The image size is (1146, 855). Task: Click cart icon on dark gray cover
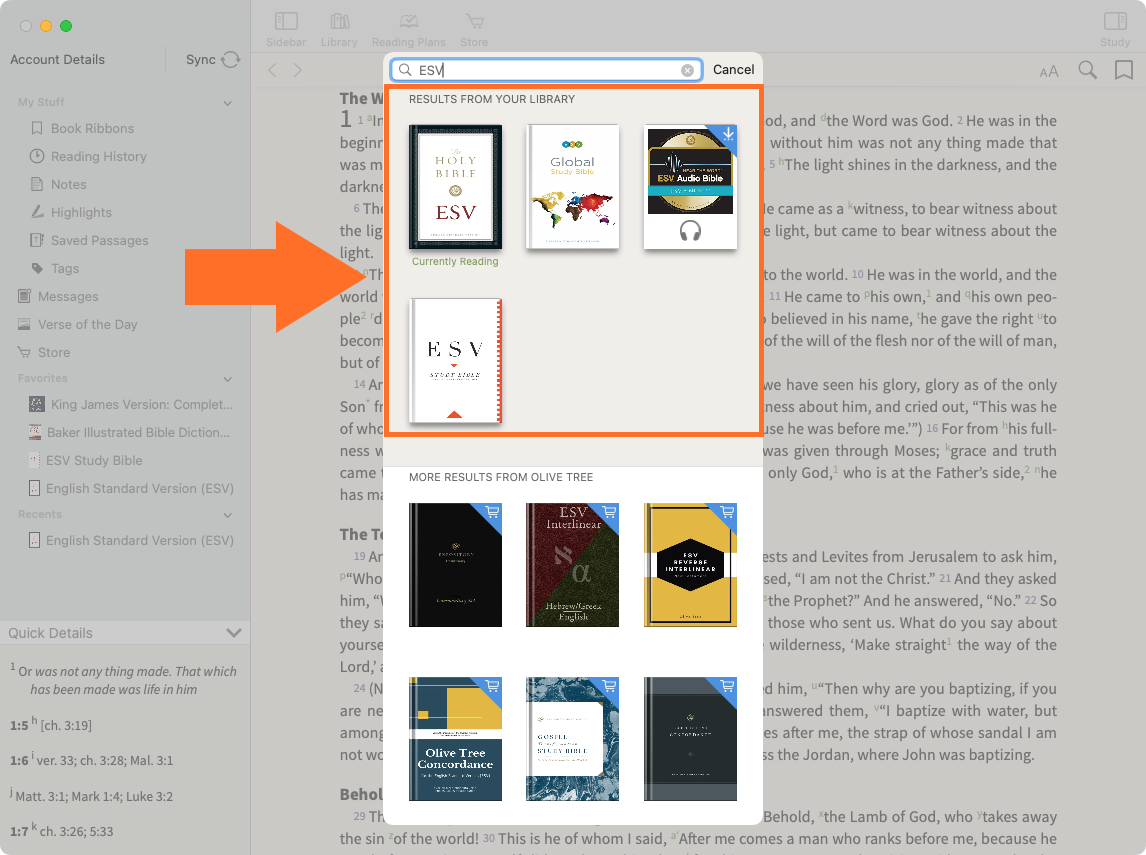click(727, 685)
